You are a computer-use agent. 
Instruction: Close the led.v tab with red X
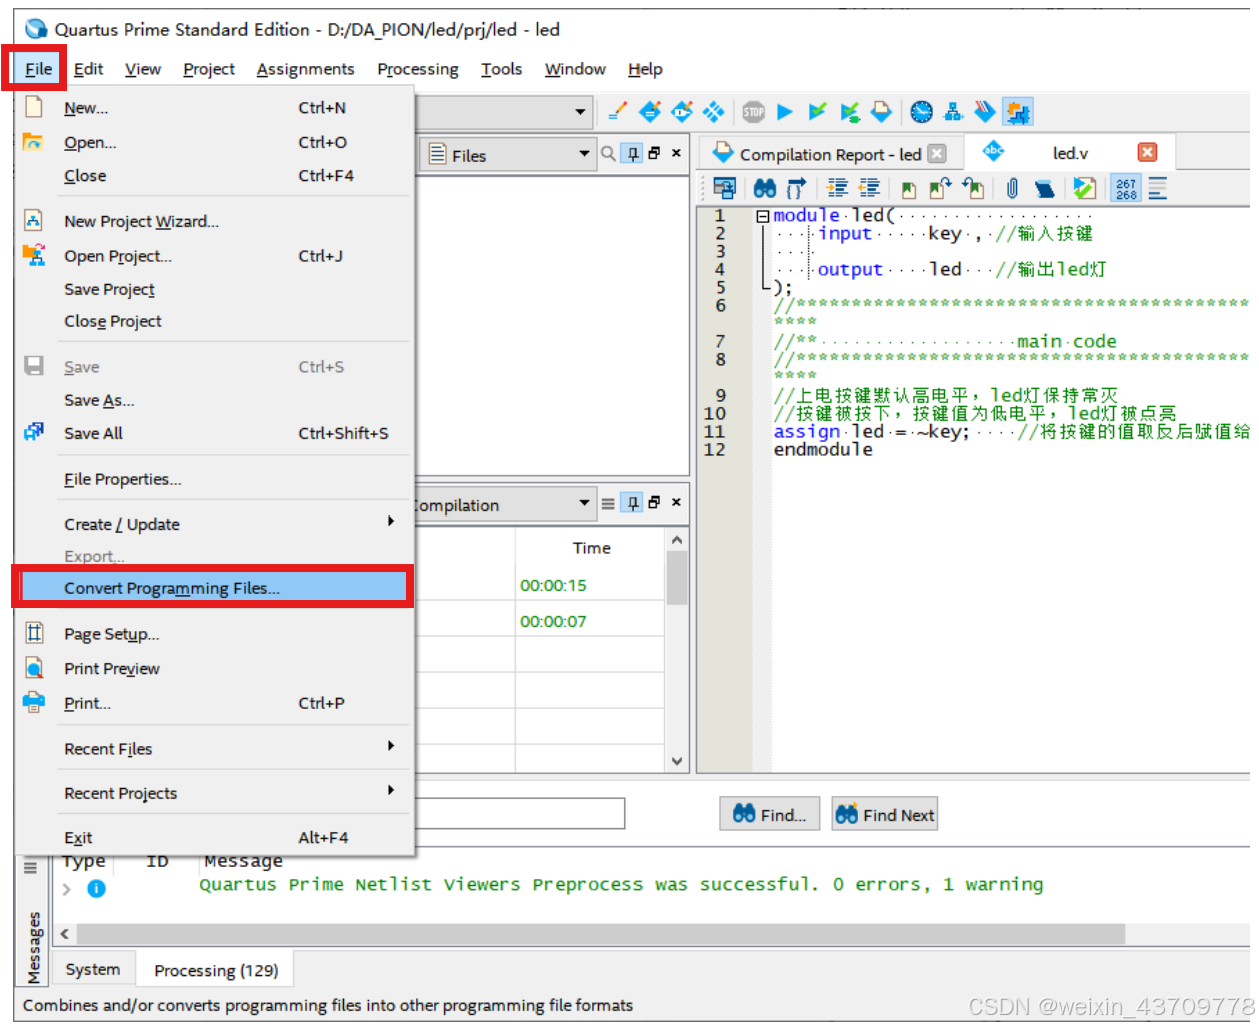pos(1147,152)
